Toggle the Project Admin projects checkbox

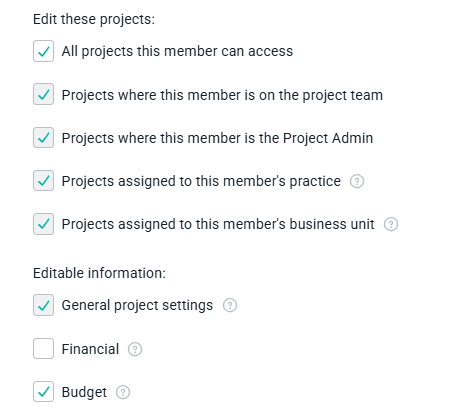pos(43,138)
